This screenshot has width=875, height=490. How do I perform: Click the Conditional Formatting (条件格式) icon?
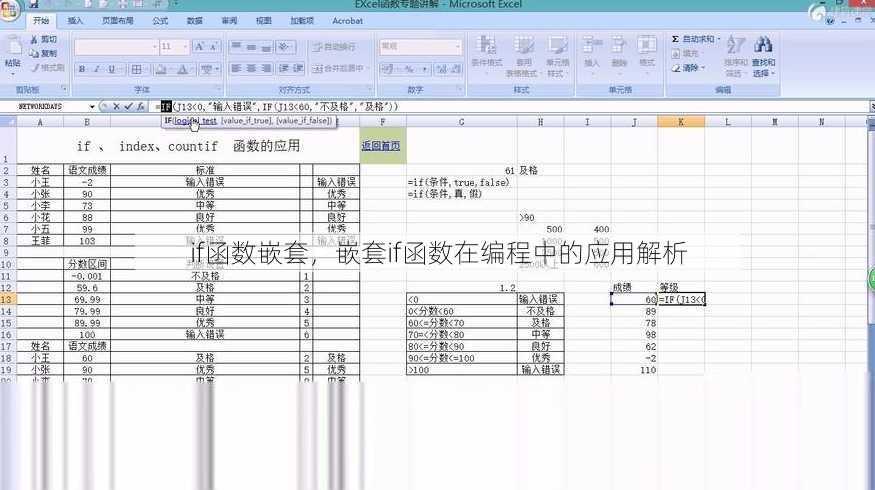[x=487, y=46]
